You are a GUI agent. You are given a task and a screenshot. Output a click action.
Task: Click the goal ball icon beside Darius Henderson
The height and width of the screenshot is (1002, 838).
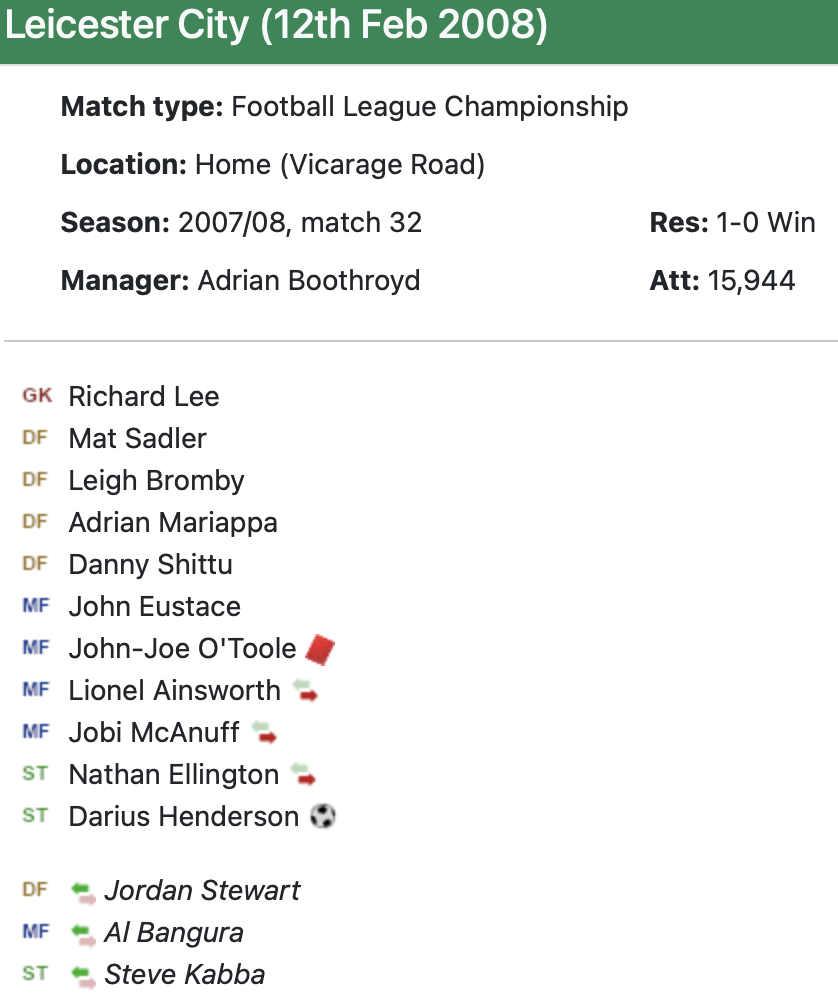pos(323,817)
